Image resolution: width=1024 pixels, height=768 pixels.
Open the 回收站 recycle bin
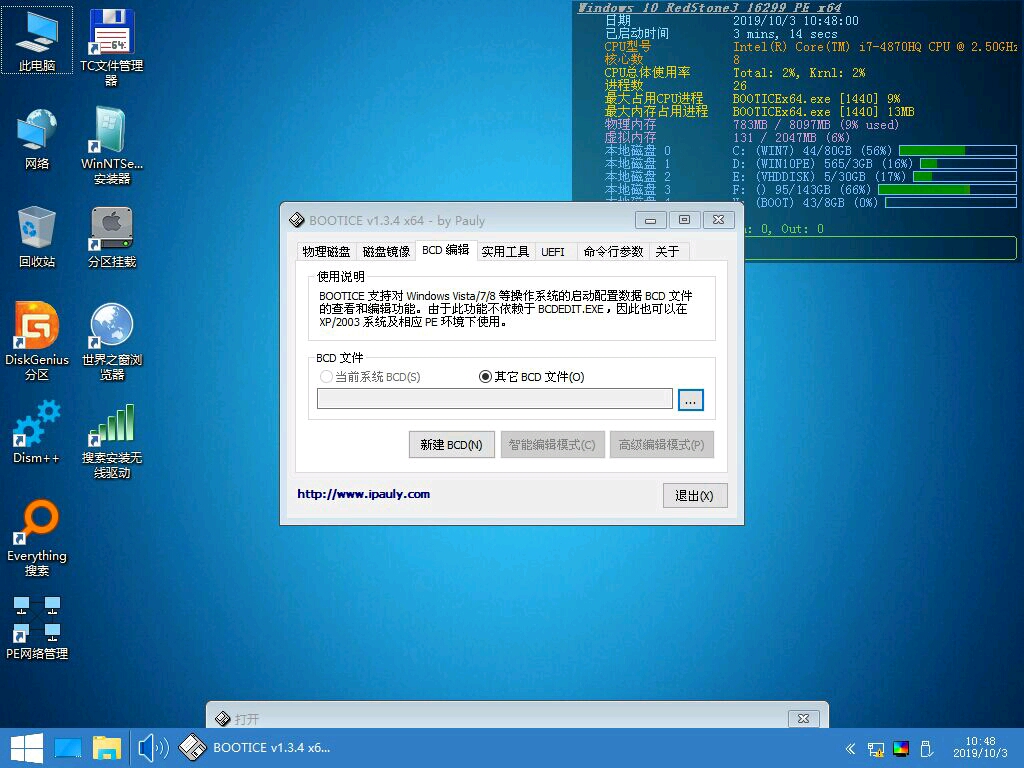pos(37,237)
